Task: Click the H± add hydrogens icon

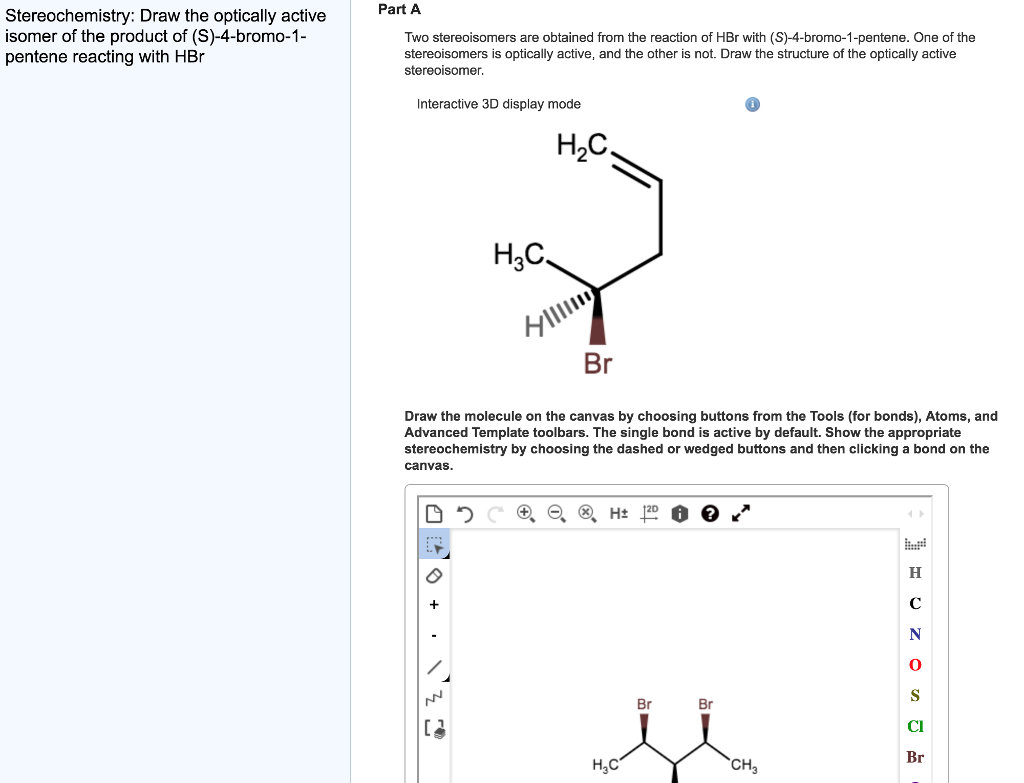Action: tap(618, 513)
